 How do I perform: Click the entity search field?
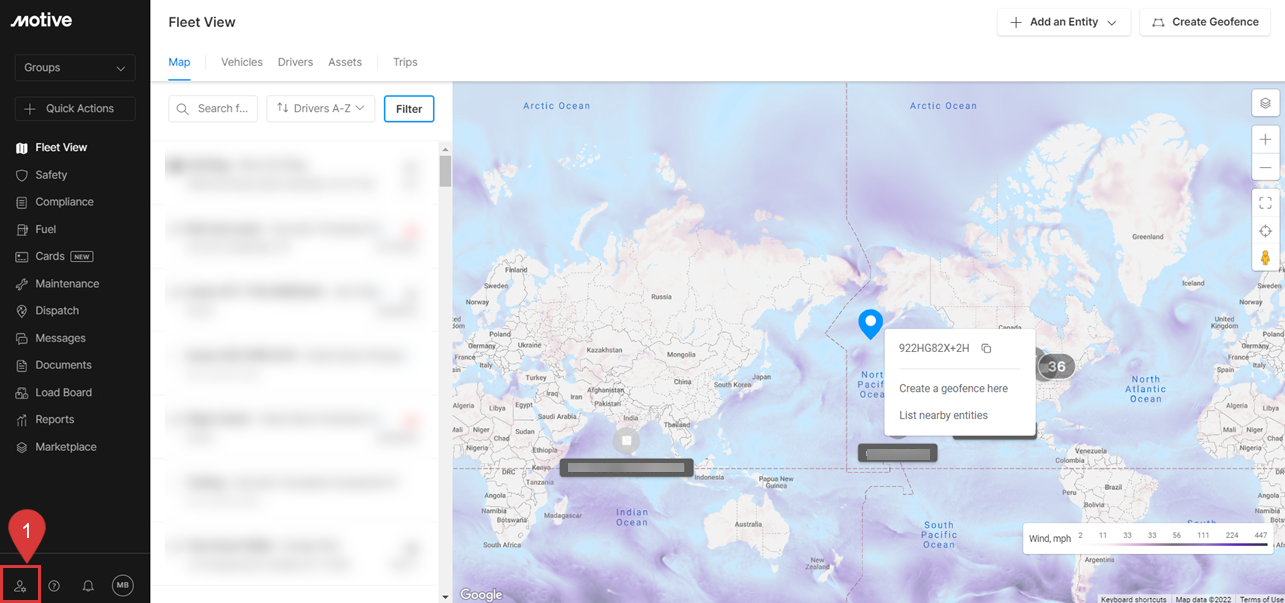(x=214, y=109)
